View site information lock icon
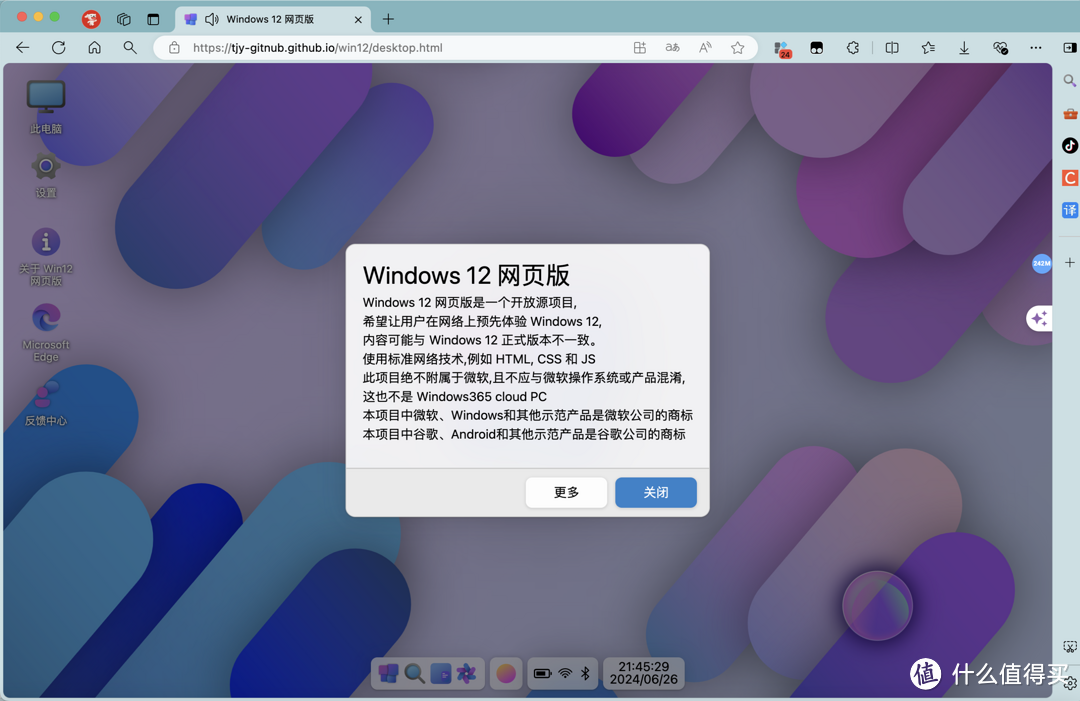The image size is (1080, 701). 174,48
